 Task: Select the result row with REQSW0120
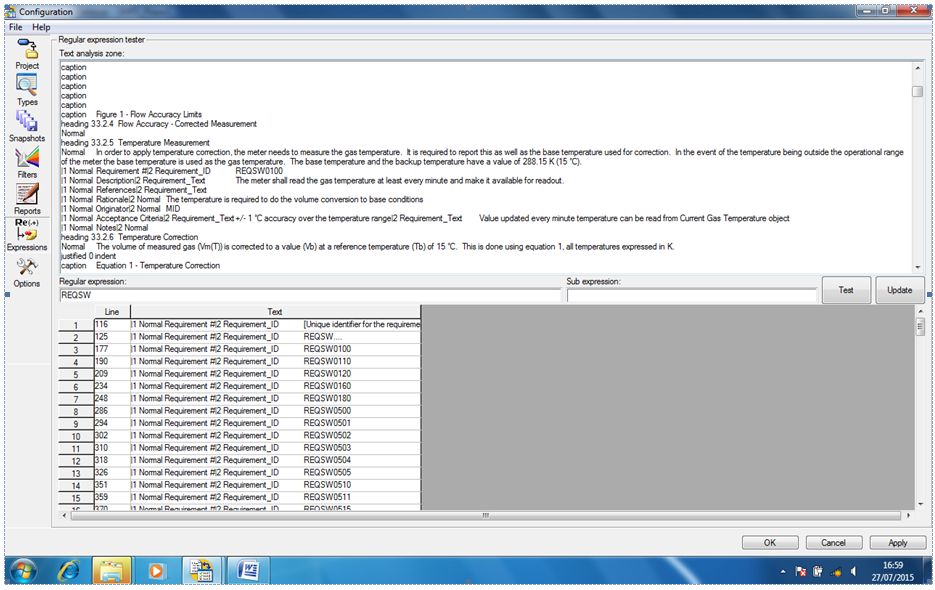click(240, 374)
